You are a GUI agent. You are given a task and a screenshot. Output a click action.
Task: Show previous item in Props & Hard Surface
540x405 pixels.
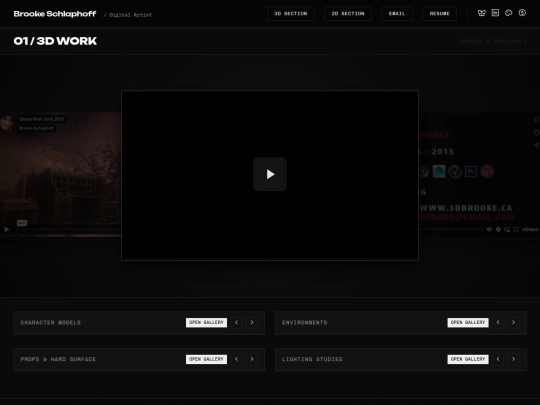pyautogui.click(x=237, y=359)
